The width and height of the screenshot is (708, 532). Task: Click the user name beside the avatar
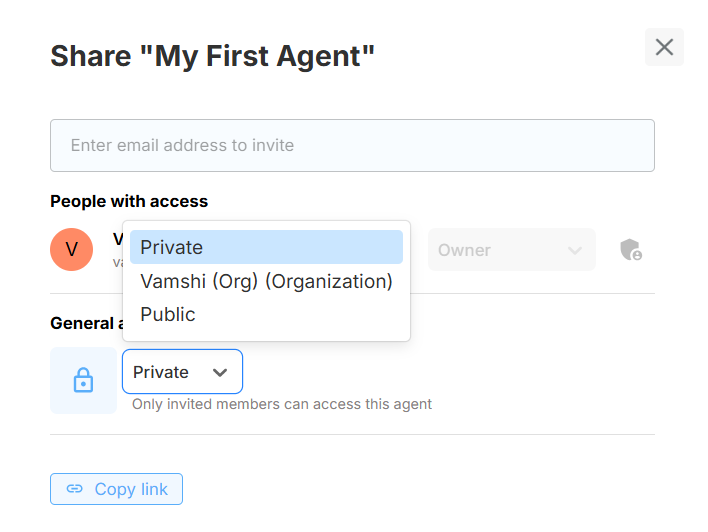point(117,239)
